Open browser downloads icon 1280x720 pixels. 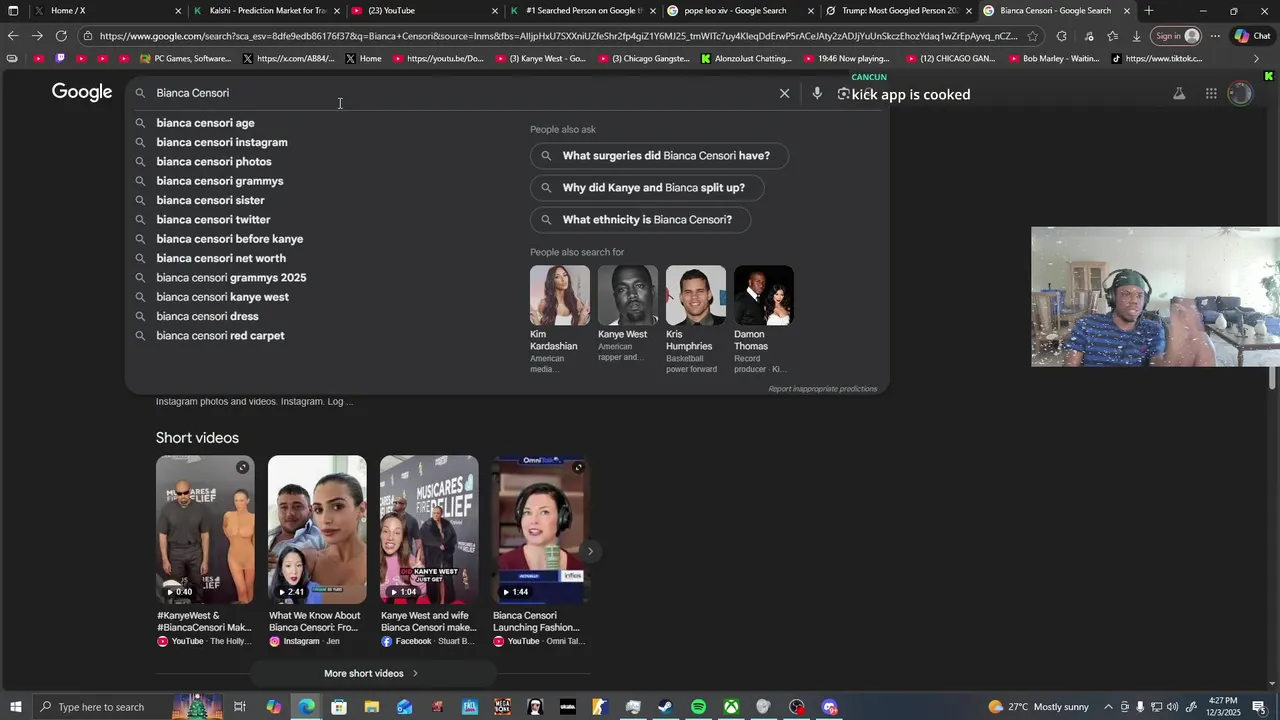(1136, 36)
